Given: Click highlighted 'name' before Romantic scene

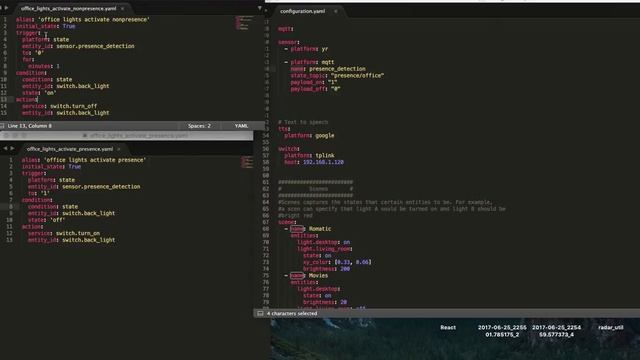Looking at the screenshot, I should [x=297, y=229].
